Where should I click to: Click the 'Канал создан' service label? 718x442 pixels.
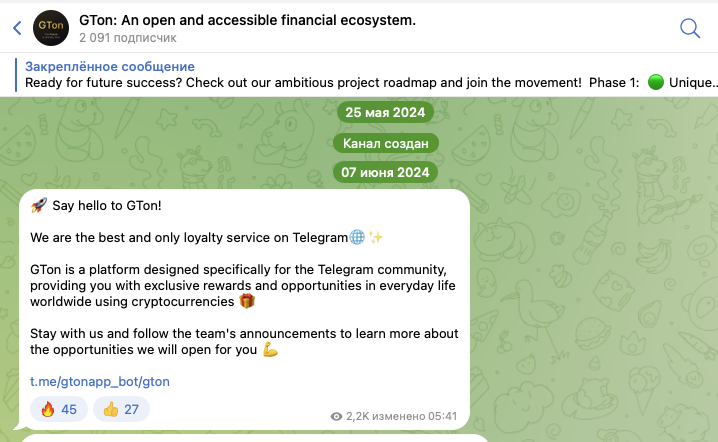386,143
